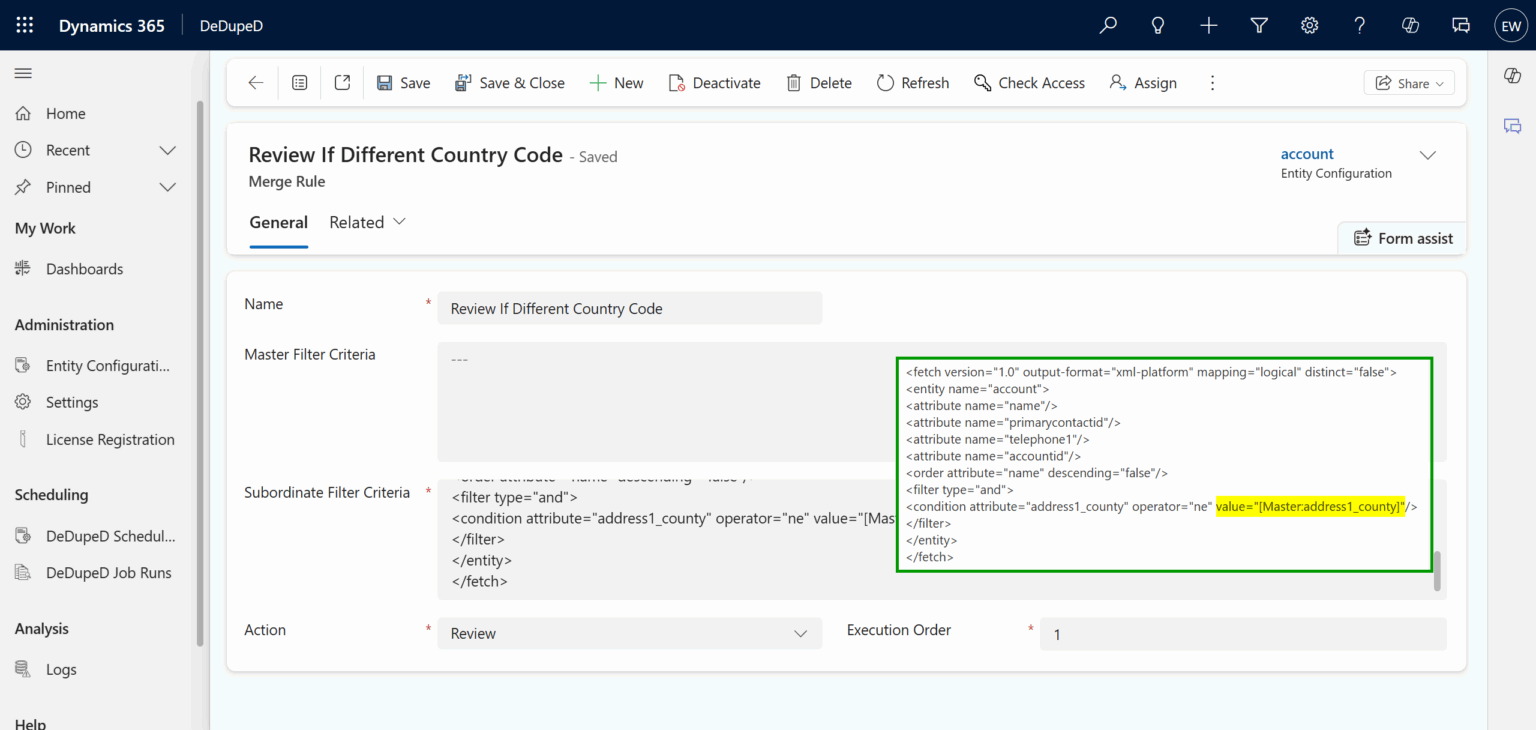
Task: Switch to the General tab
Action: point(278,222)
